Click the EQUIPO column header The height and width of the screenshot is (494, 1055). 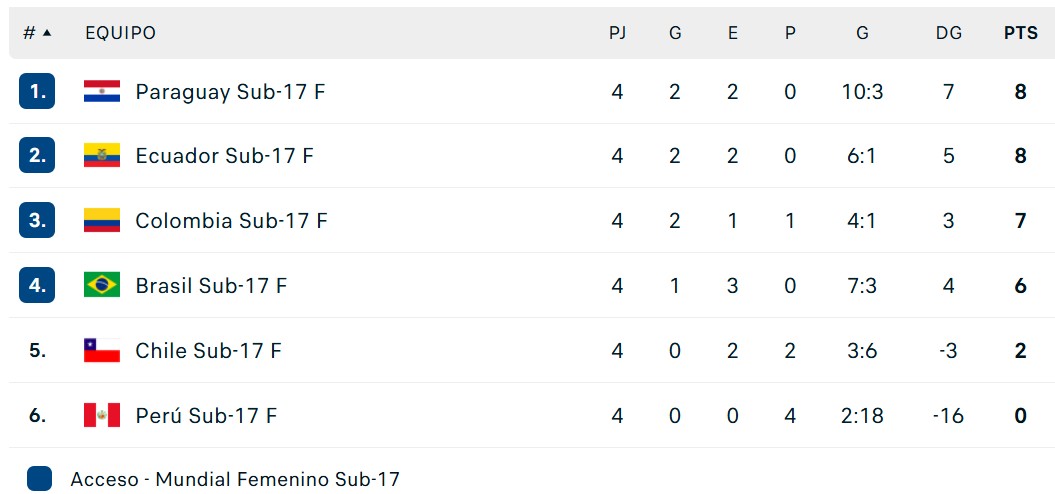120,33
